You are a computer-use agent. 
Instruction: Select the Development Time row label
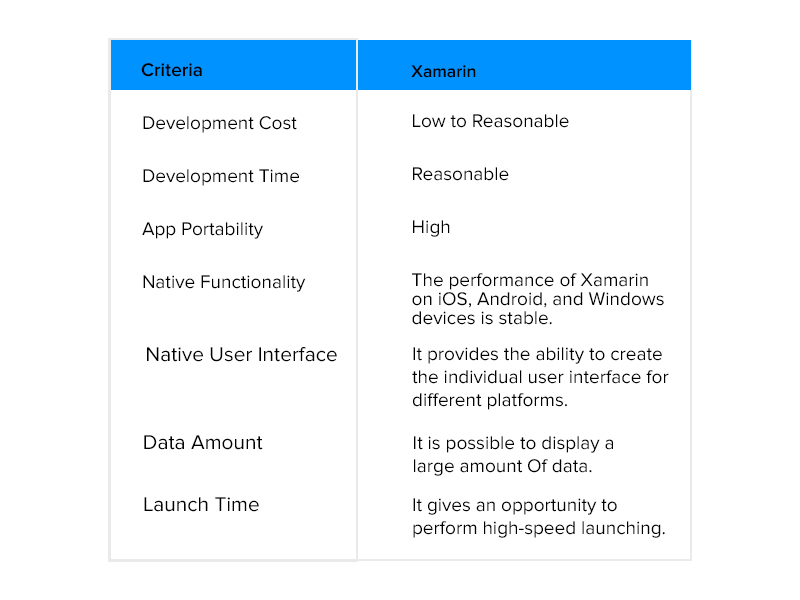pos(220,176)
